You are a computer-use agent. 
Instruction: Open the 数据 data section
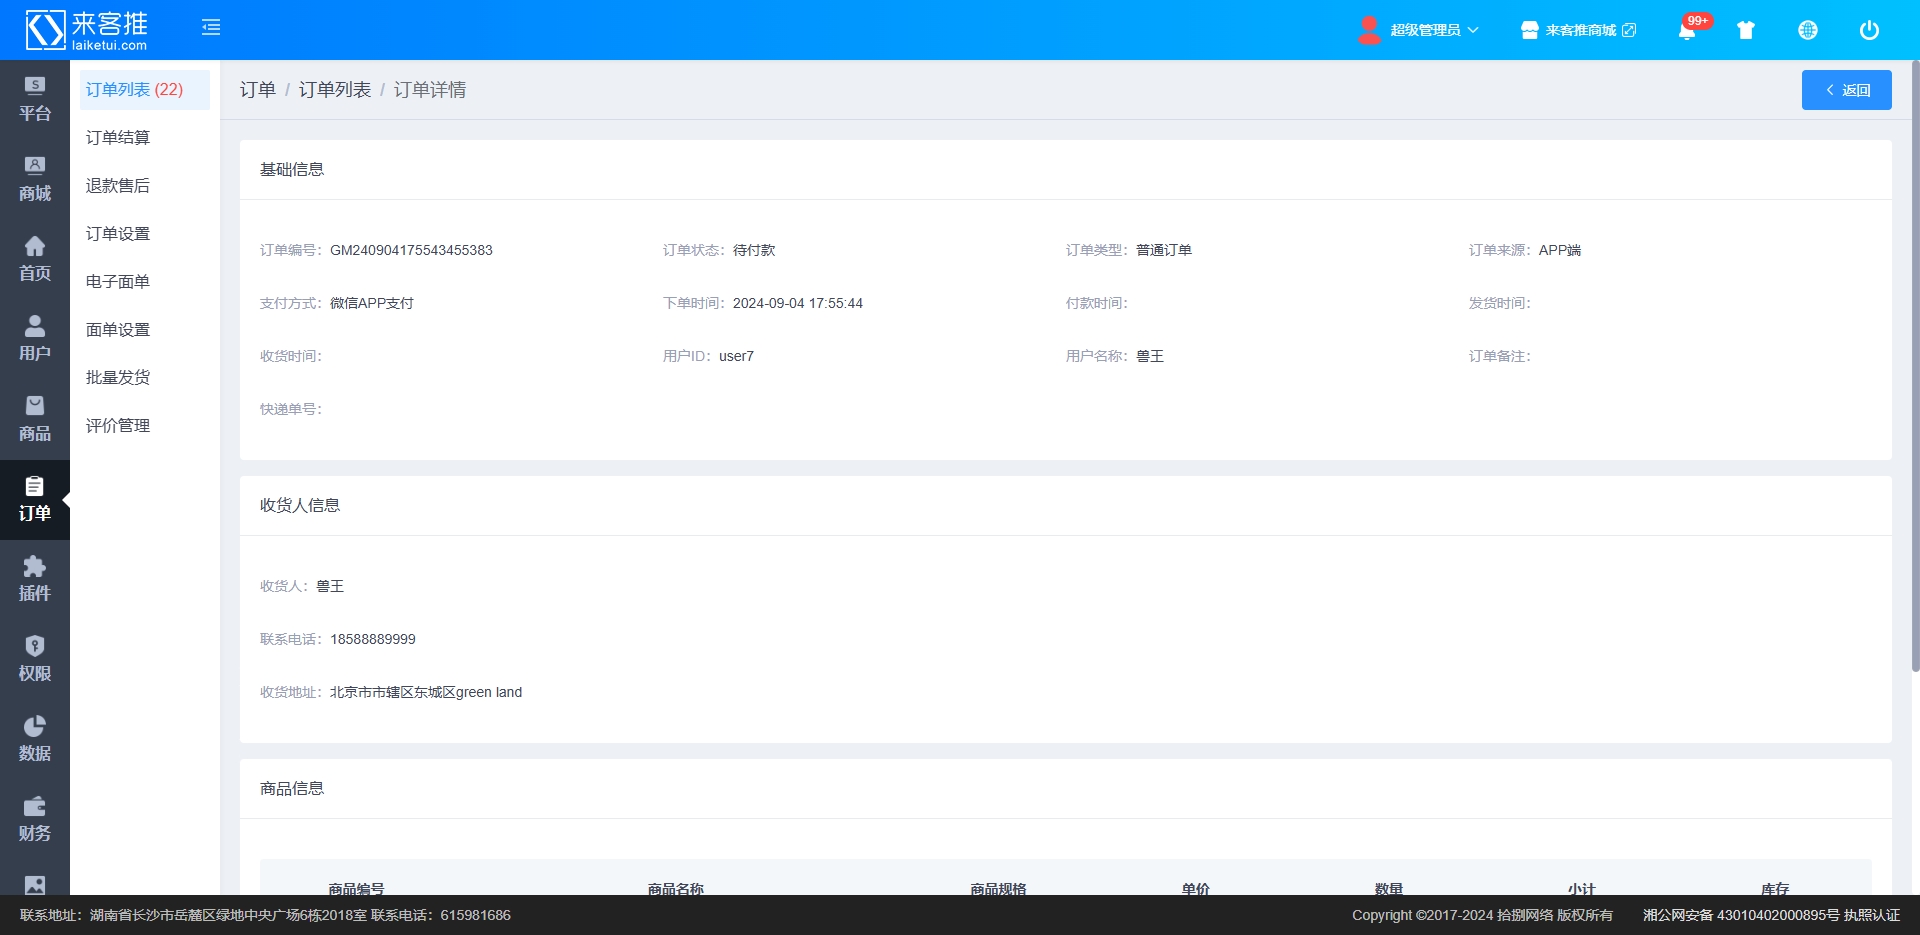tap(35, 739)
